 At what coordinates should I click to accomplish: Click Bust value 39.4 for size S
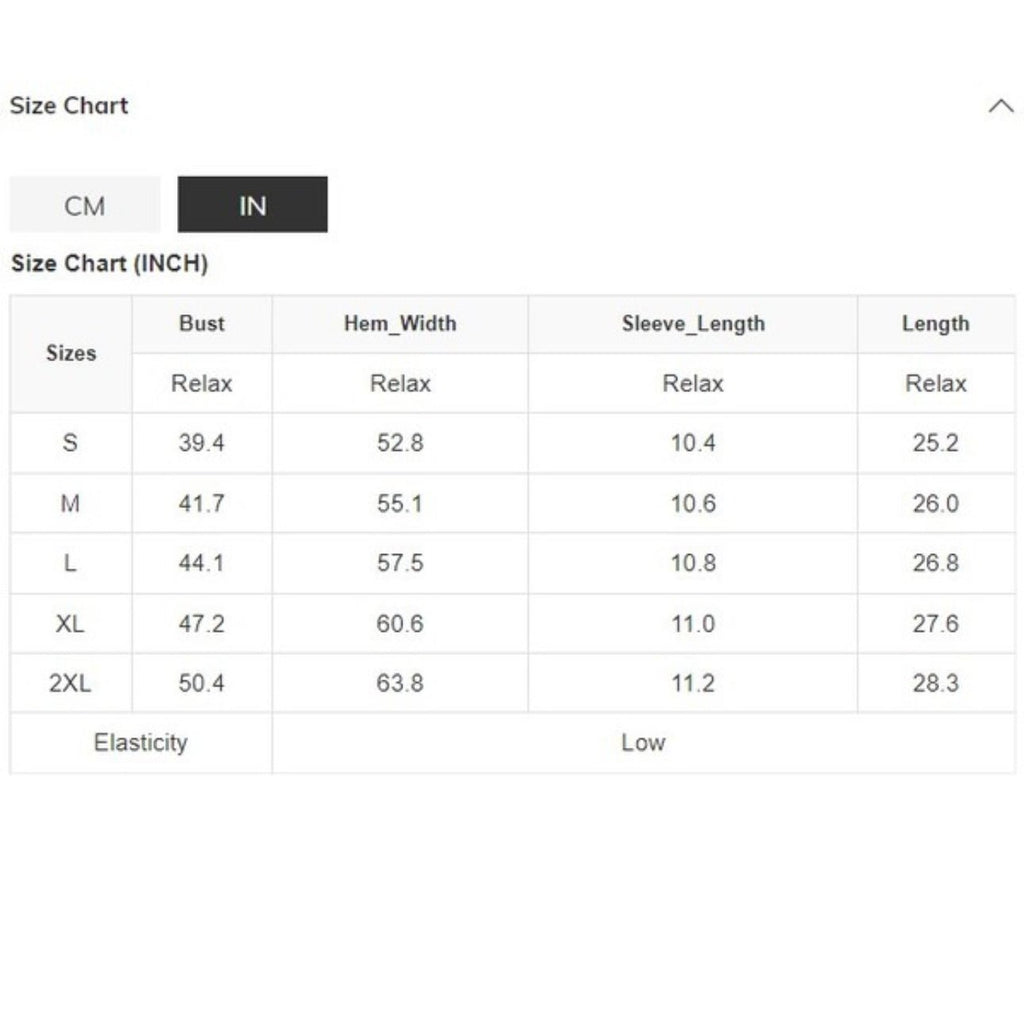click(x=201, y=443)
